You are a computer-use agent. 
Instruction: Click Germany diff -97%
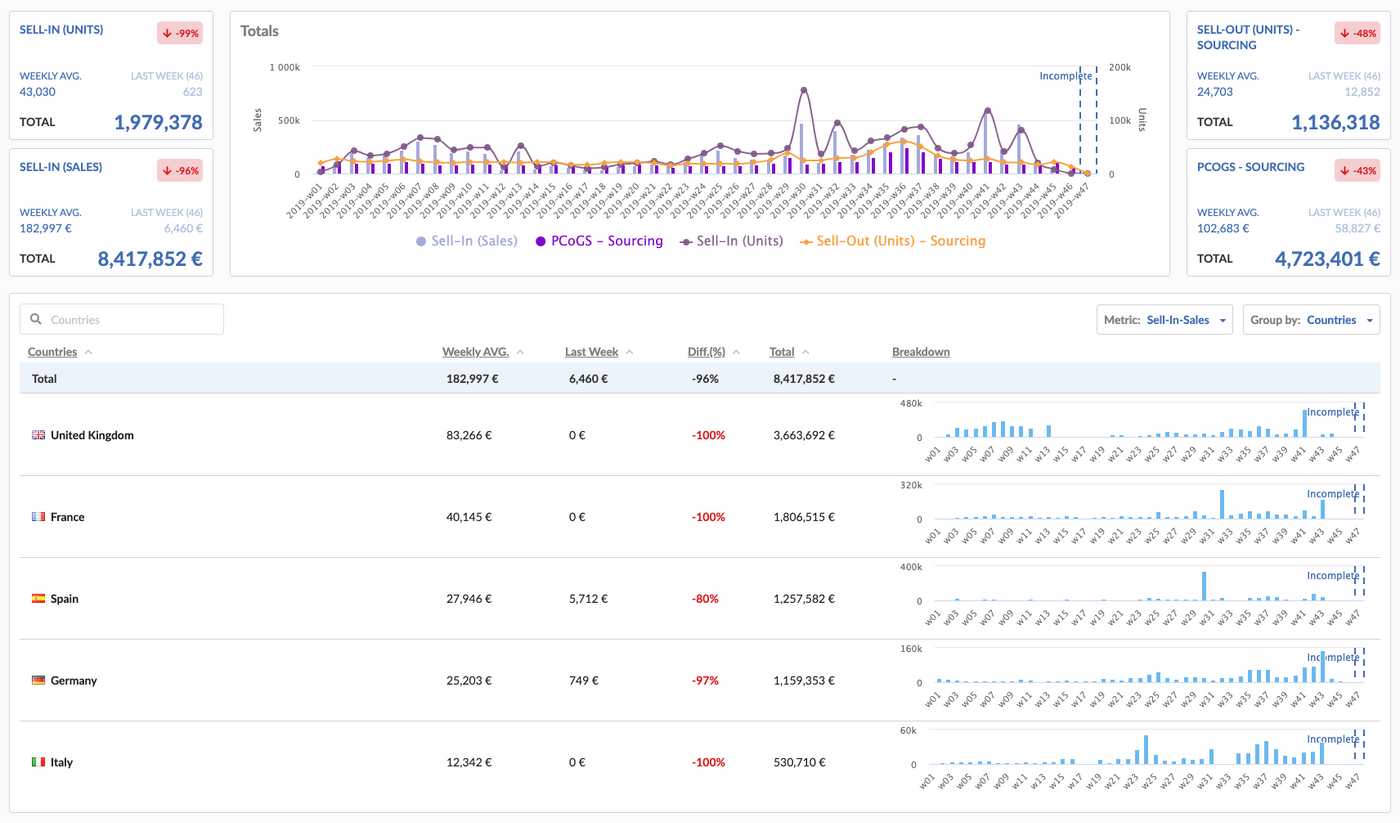pos(705,681)
